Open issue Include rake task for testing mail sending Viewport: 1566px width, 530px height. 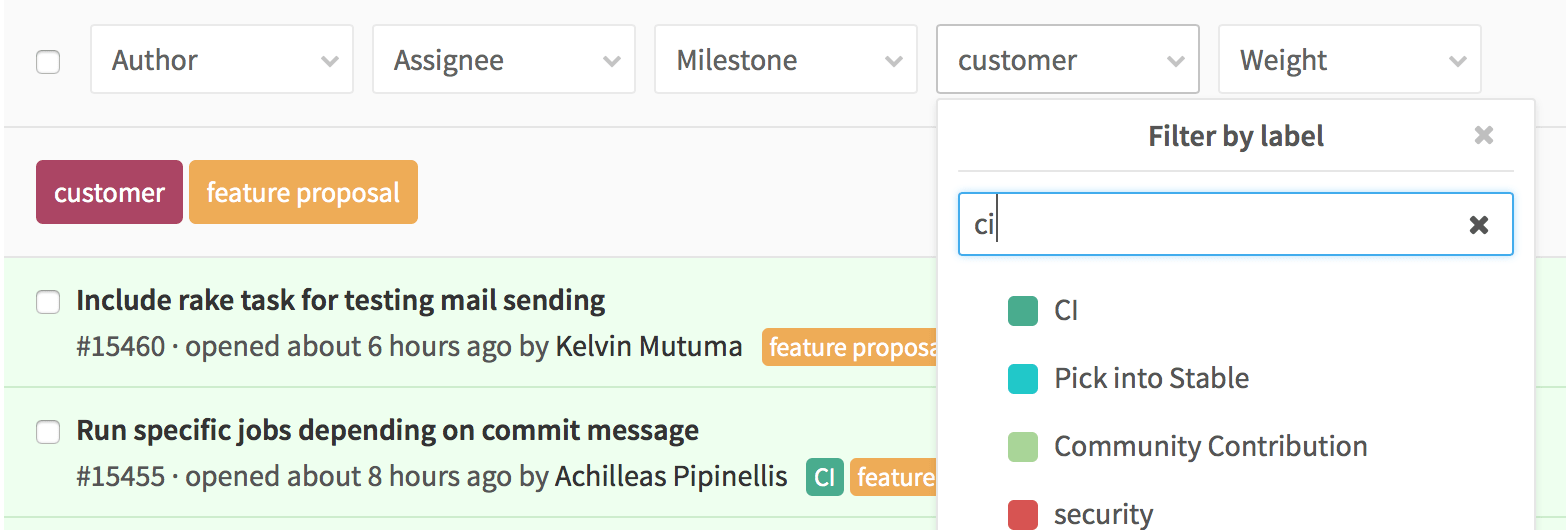(x=341, y=300)
